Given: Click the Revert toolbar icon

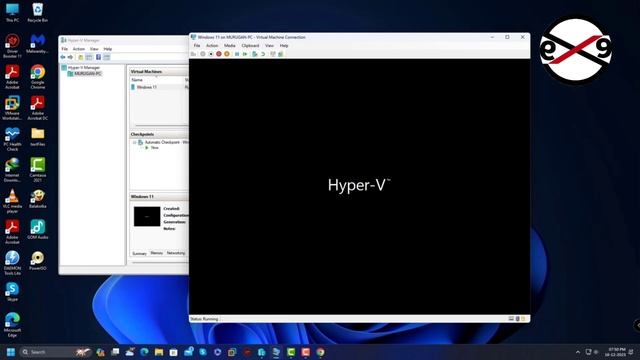Looking at the screenshot, I should point(263,54).
